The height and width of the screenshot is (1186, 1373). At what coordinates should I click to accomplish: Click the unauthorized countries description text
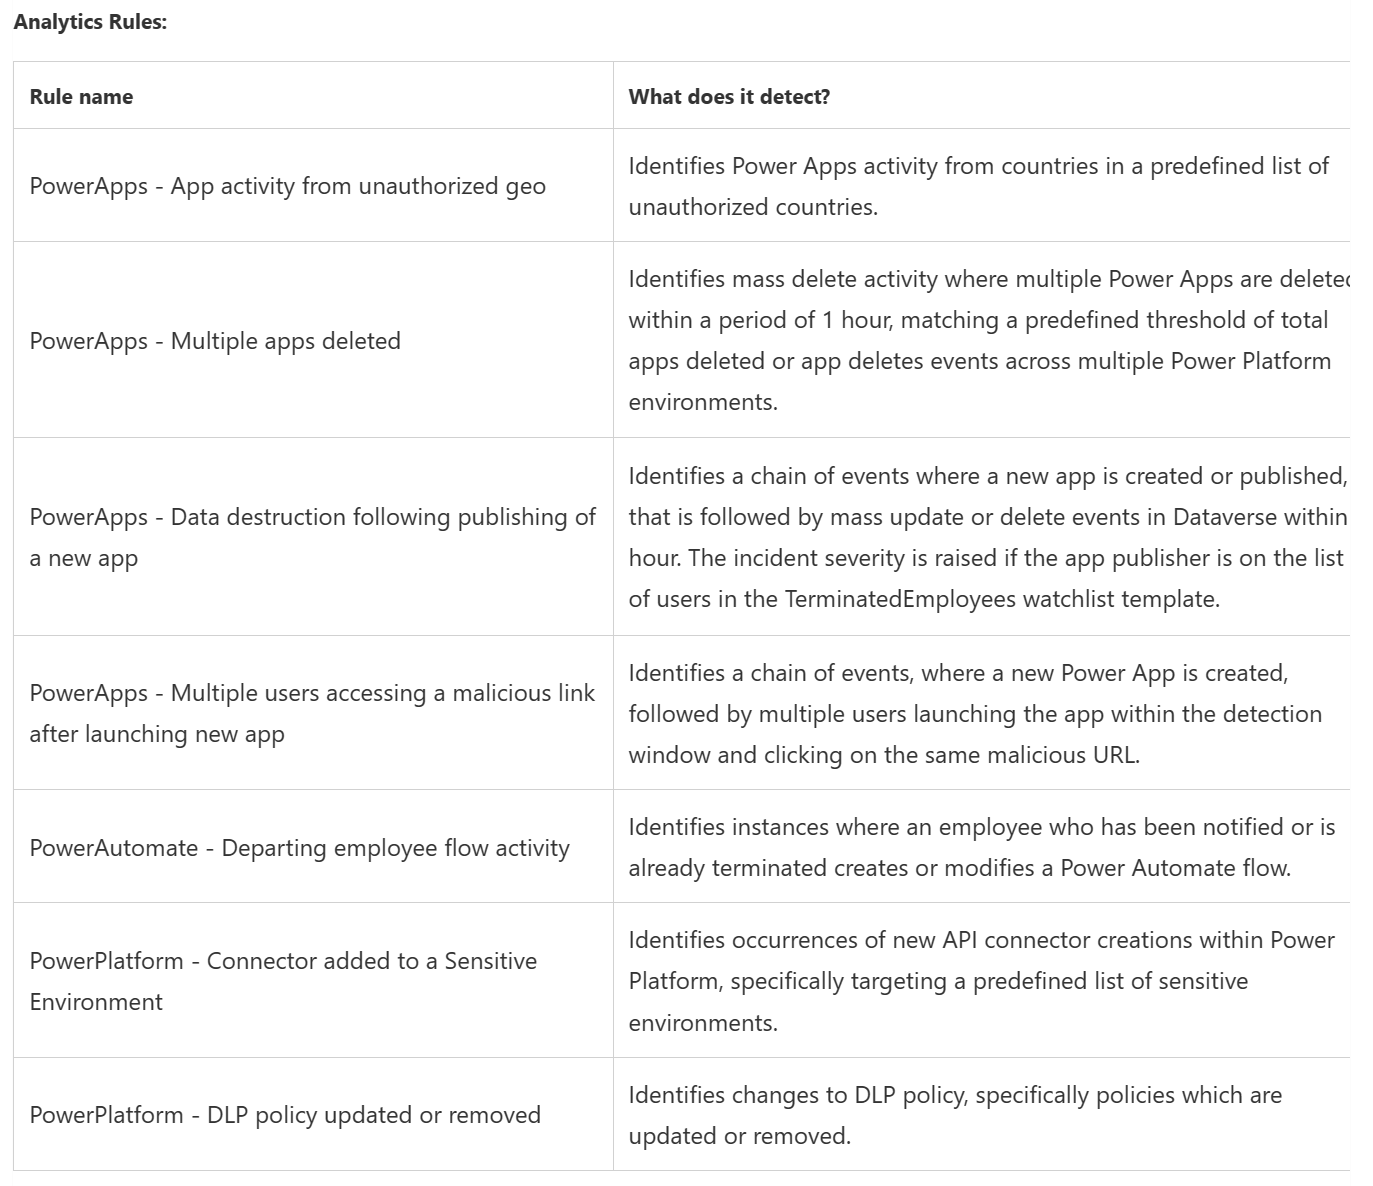(978, 186)
